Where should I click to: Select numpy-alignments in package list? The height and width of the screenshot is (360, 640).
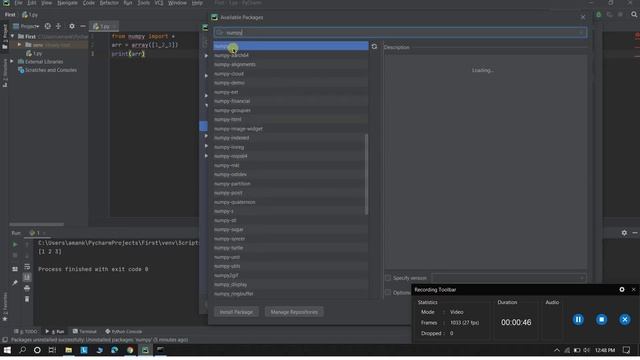pos(291,64)
